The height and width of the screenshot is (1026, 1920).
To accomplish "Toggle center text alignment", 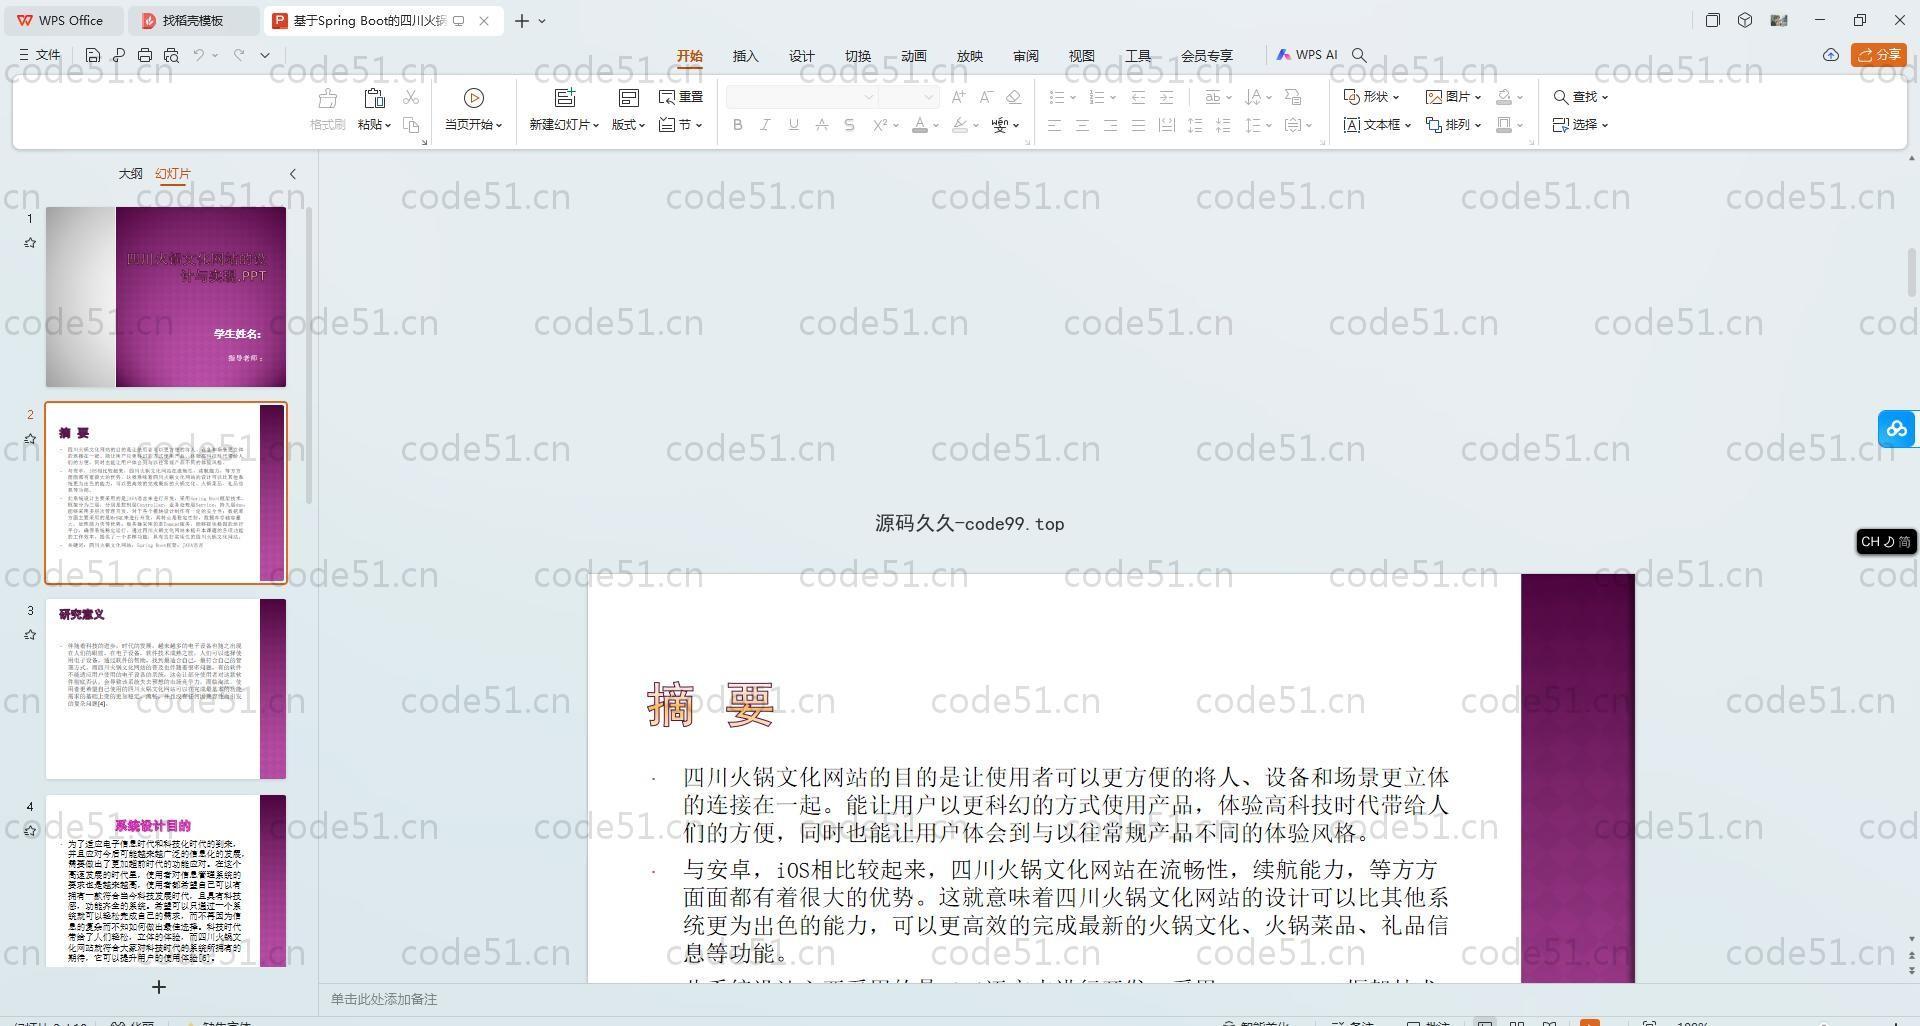I will [1082, 125].
